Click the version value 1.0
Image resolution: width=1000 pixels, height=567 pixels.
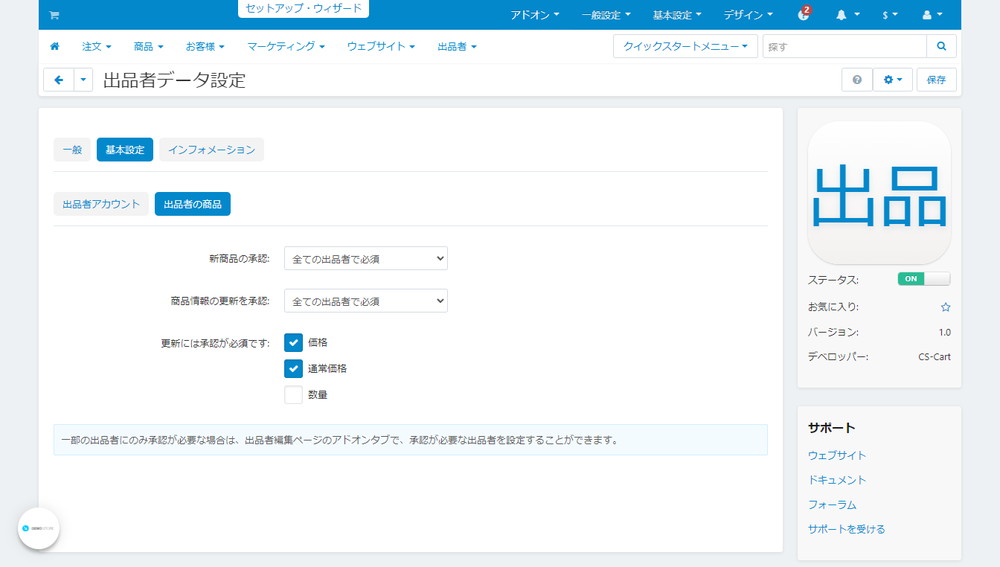click(945, 332)
